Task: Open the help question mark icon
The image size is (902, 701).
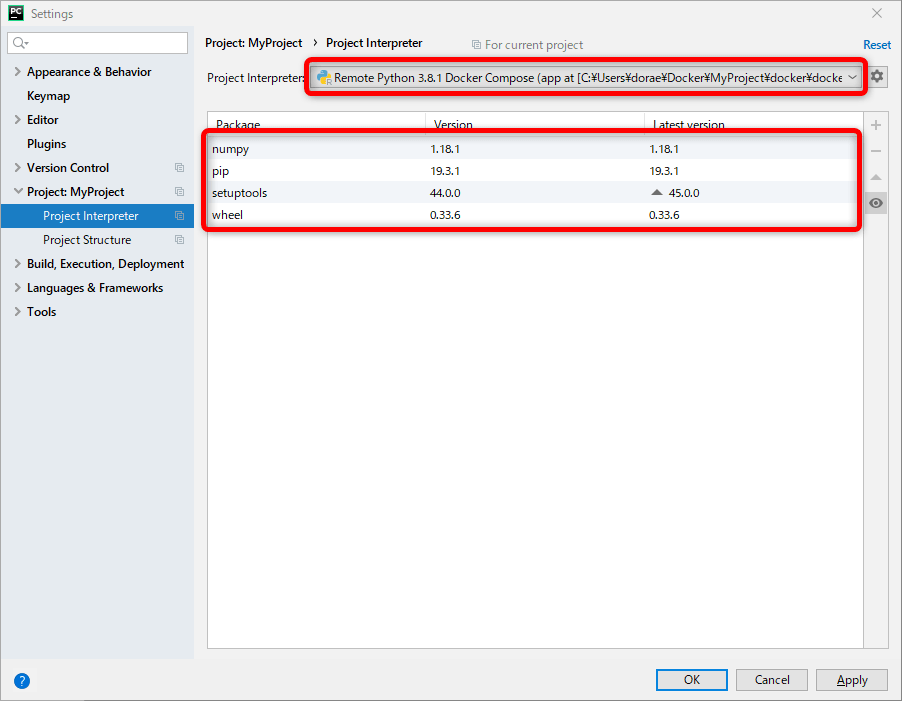Action: (x=22, y=681)
